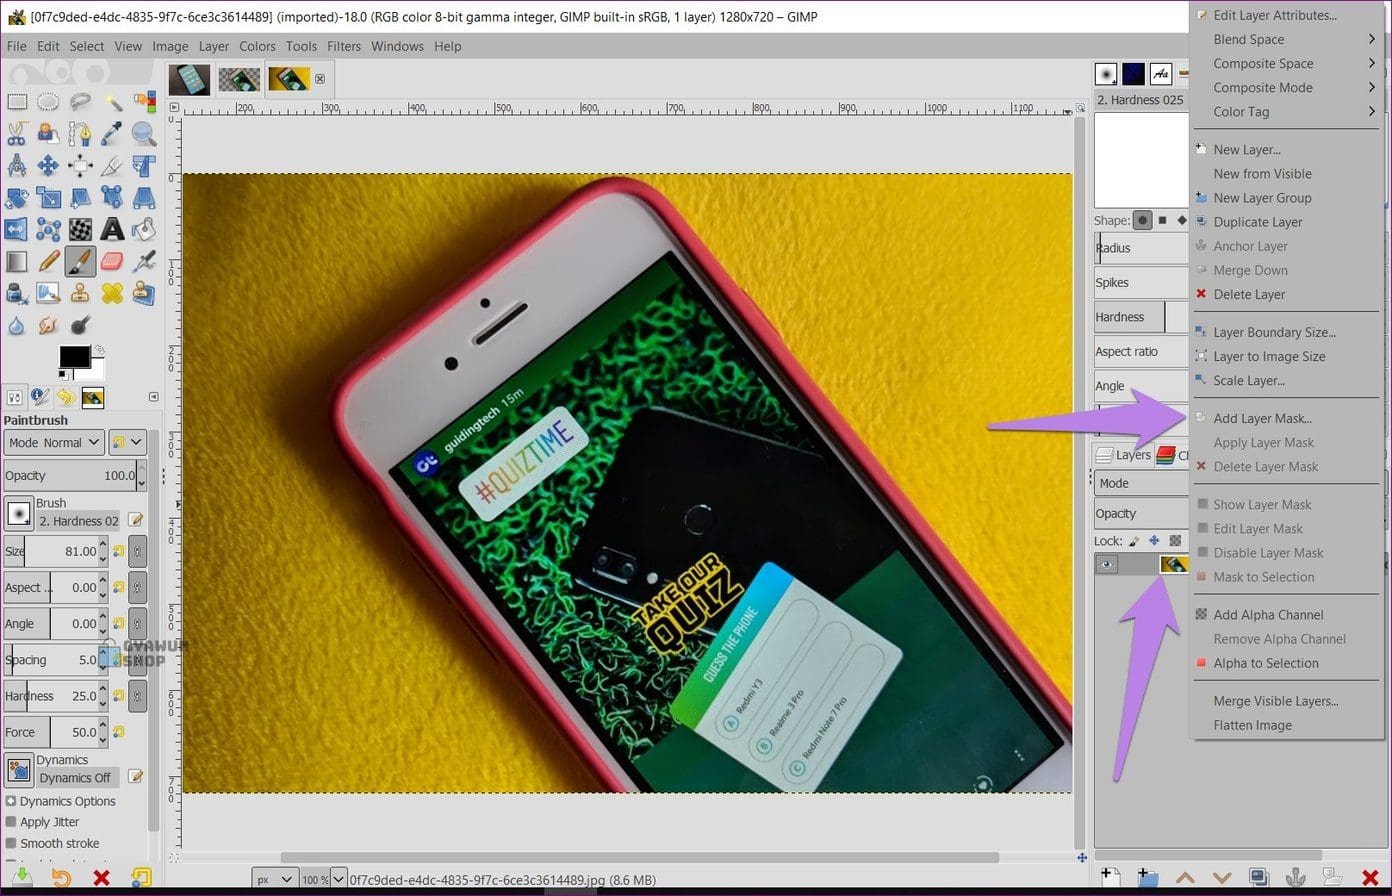Viewport: 1392px width, 896px height.
Task: Select the Scissors Select tool
Action: point(17,134)
